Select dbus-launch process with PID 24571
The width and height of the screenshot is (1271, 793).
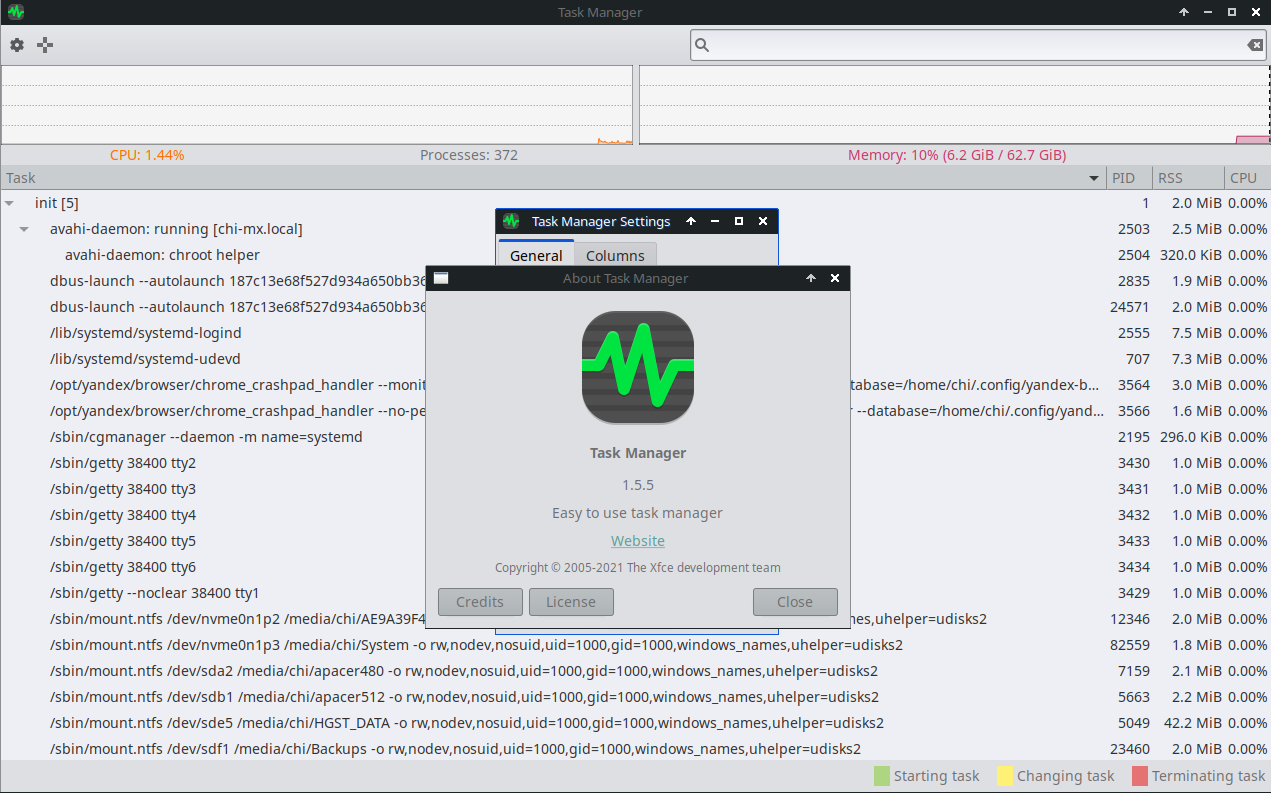[x=635, y=307]
